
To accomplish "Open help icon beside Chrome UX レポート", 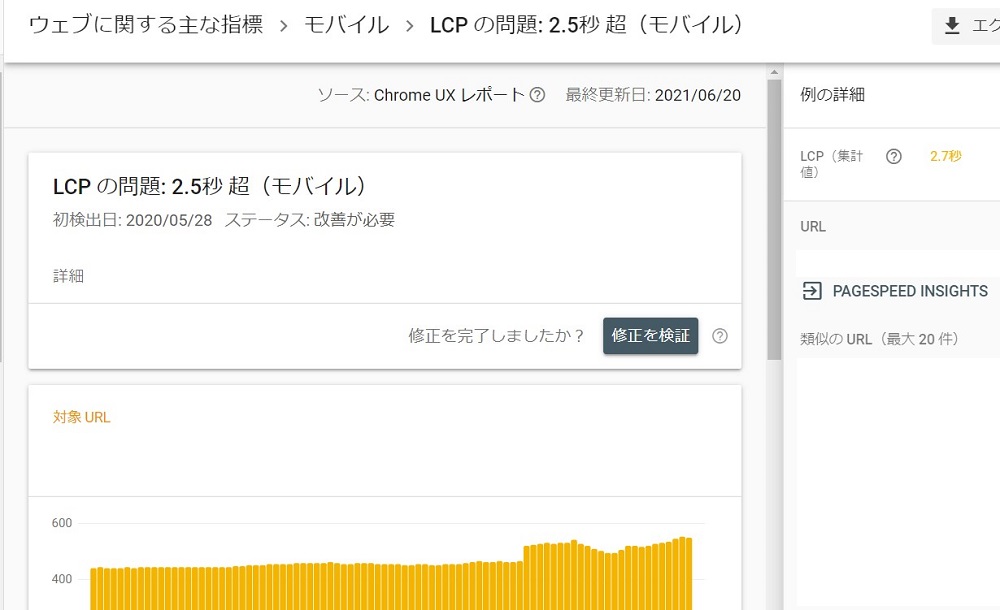I will pos(537,95).
